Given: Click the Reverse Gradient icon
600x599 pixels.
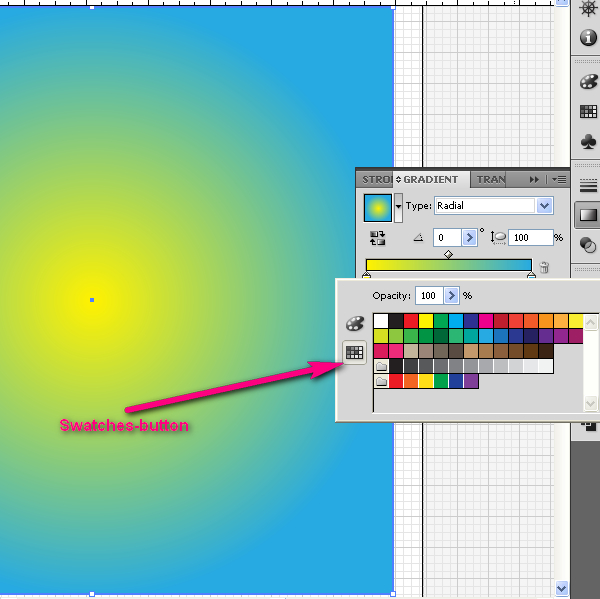Looking at the screenshot, I should (x=378, y=238).
